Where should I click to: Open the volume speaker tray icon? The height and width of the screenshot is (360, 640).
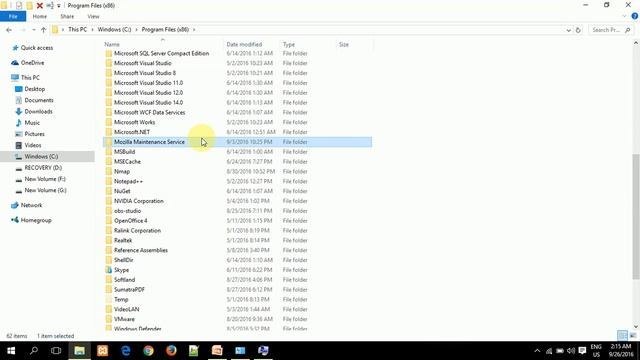pos(571,351)
